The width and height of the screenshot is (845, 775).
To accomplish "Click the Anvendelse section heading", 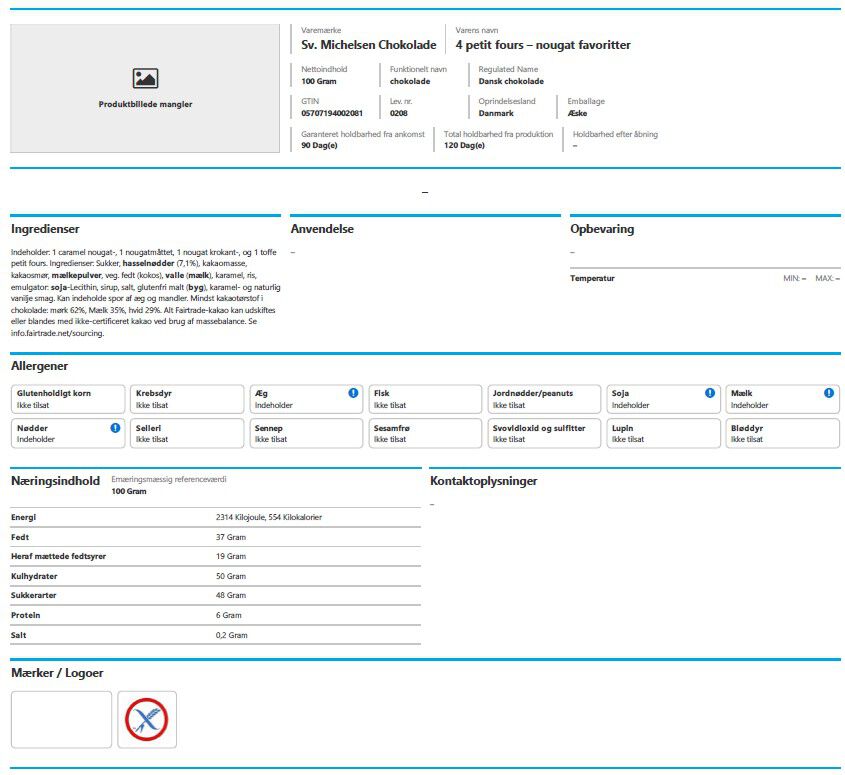I will [x=322, y=229].
